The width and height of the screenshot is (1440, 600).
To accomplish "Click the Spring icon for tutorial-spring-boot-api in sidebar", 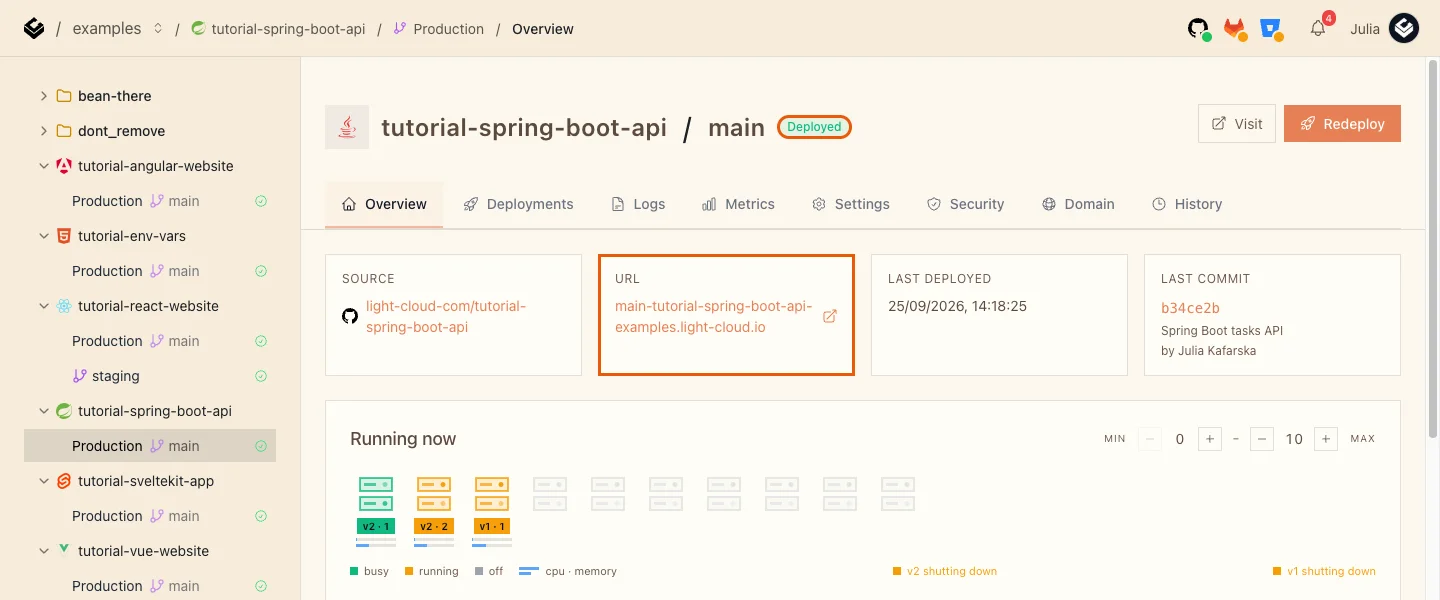I will 64,411.
